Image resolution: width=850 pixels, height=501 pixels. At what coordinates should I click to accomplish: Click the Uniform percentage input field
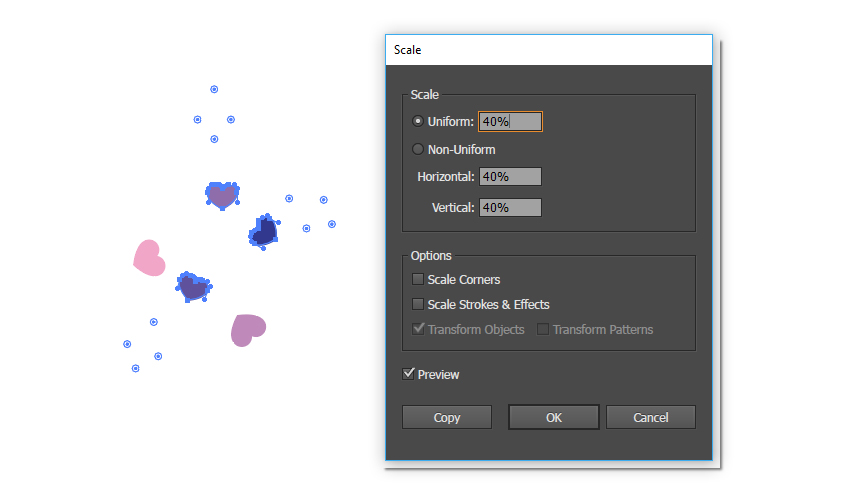510,121
